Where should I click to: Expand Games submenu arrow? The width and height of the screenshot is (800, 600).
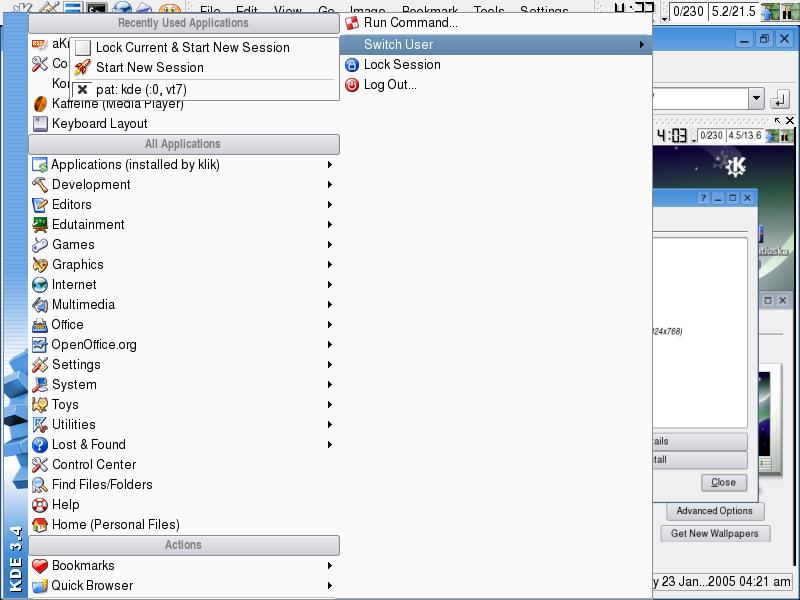tap(330, 245)
